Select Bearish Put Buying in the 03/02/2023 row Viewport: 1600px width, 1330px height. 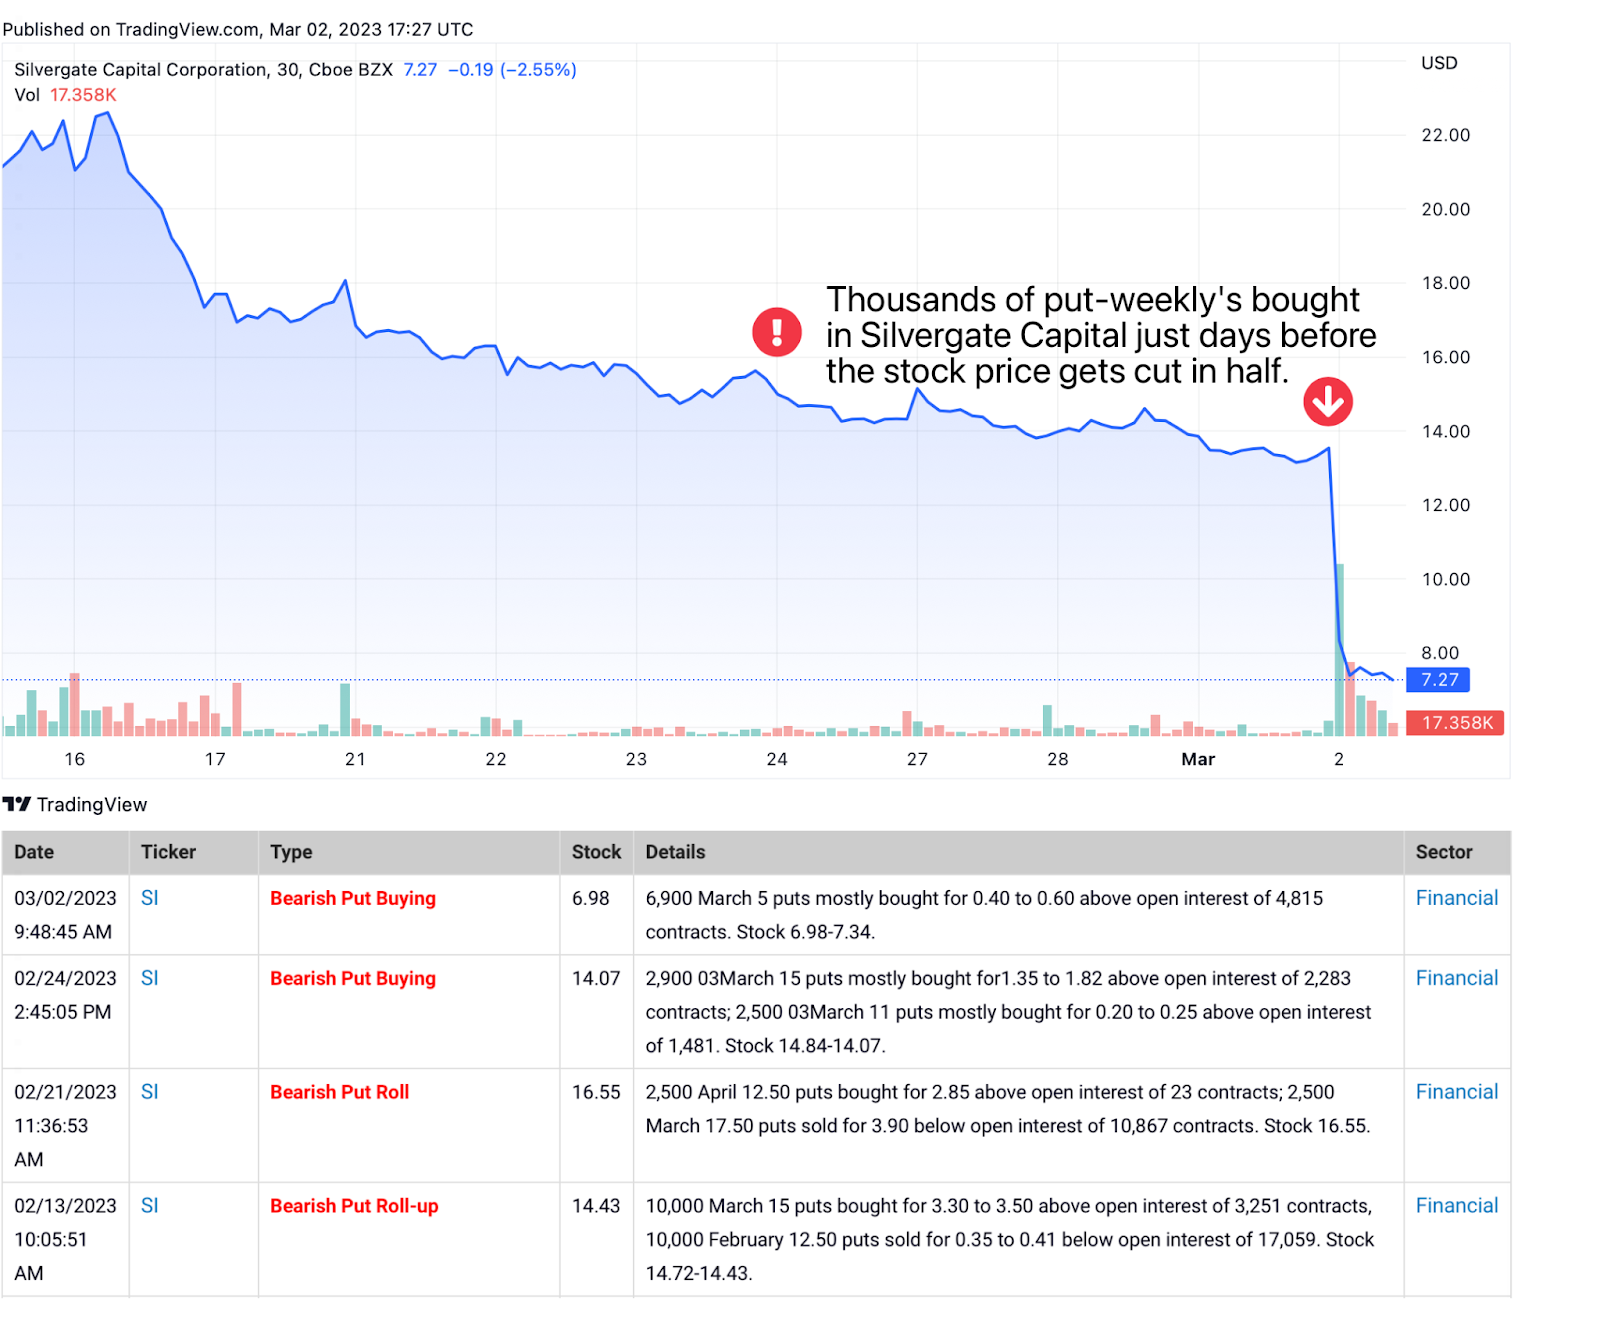[x=353, y=898]
